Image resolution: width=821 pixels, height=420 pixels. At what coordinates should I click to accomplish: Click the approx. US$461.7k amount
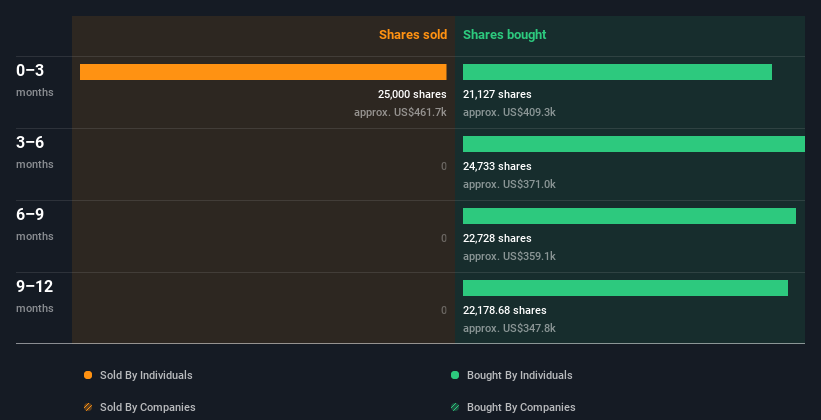coord(400,112)
